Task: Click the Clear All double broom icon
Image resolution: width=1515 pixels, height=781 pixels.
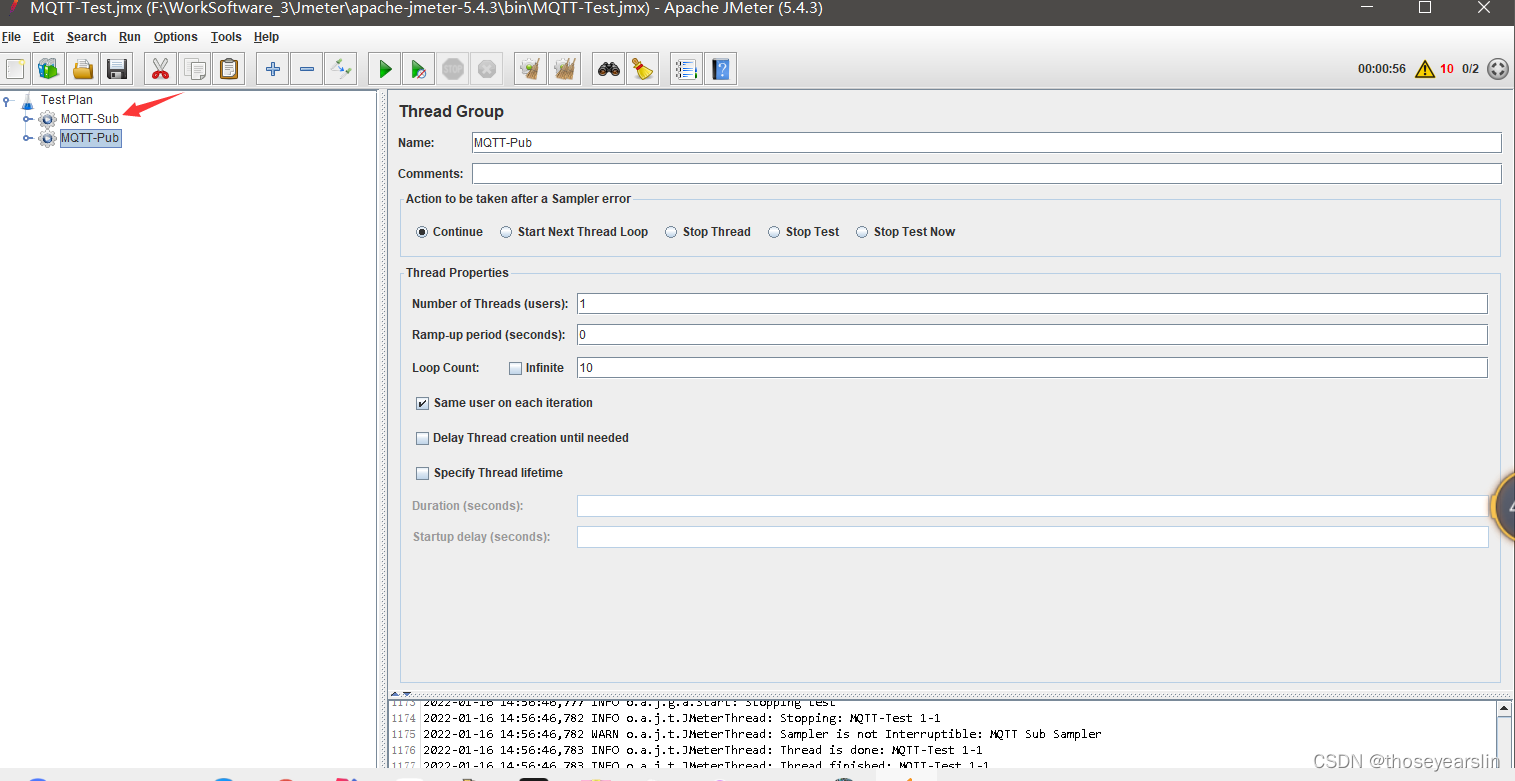Action: point(565,69)
